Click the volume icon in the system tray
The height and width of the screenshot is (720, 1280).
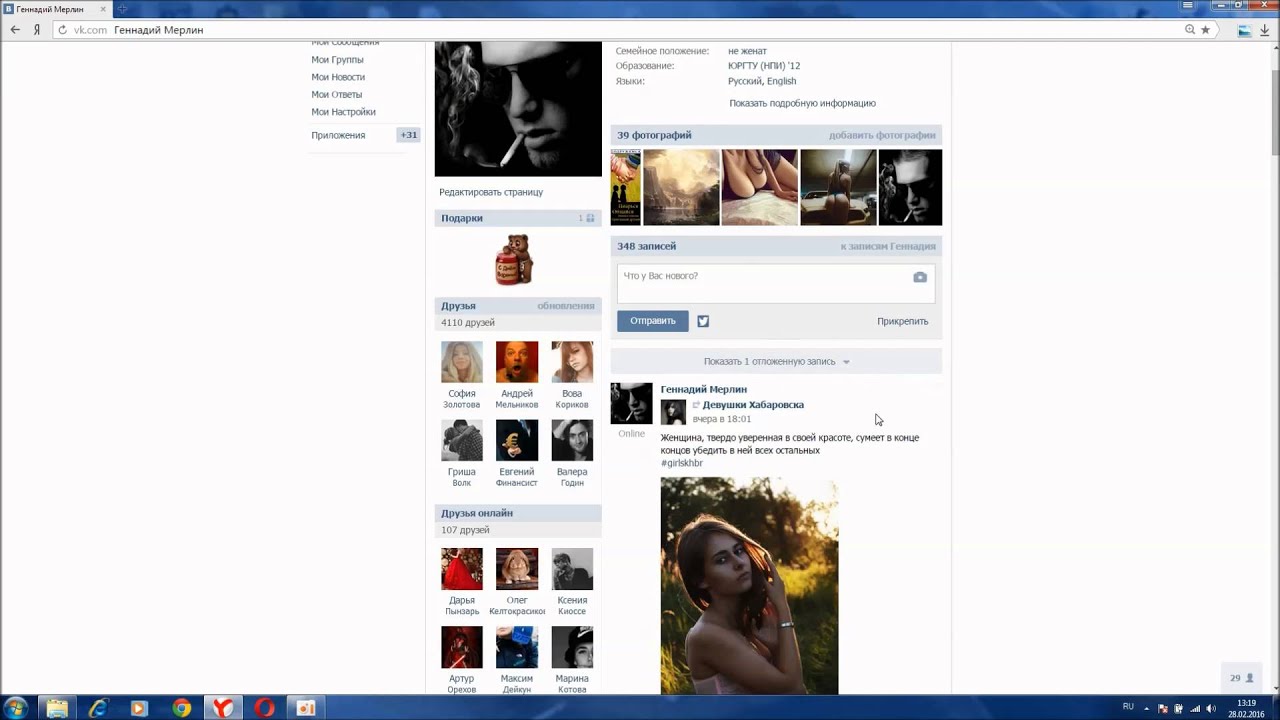[x=1212, y=708]
